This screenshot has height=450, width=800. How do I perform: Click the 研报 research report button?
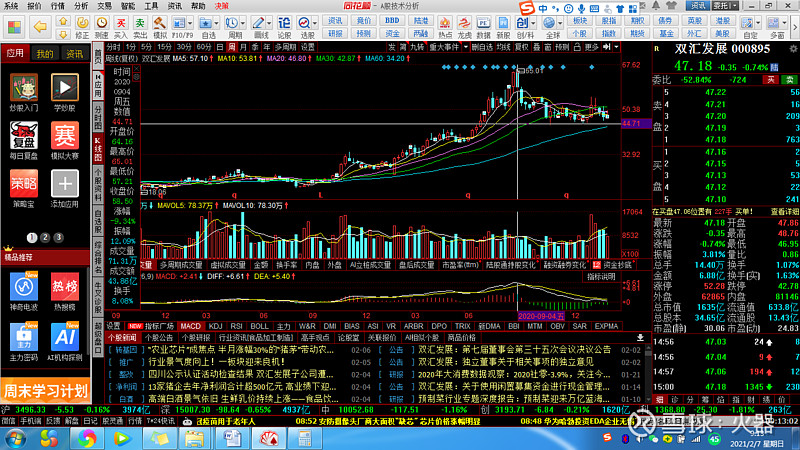coord(335,34)
